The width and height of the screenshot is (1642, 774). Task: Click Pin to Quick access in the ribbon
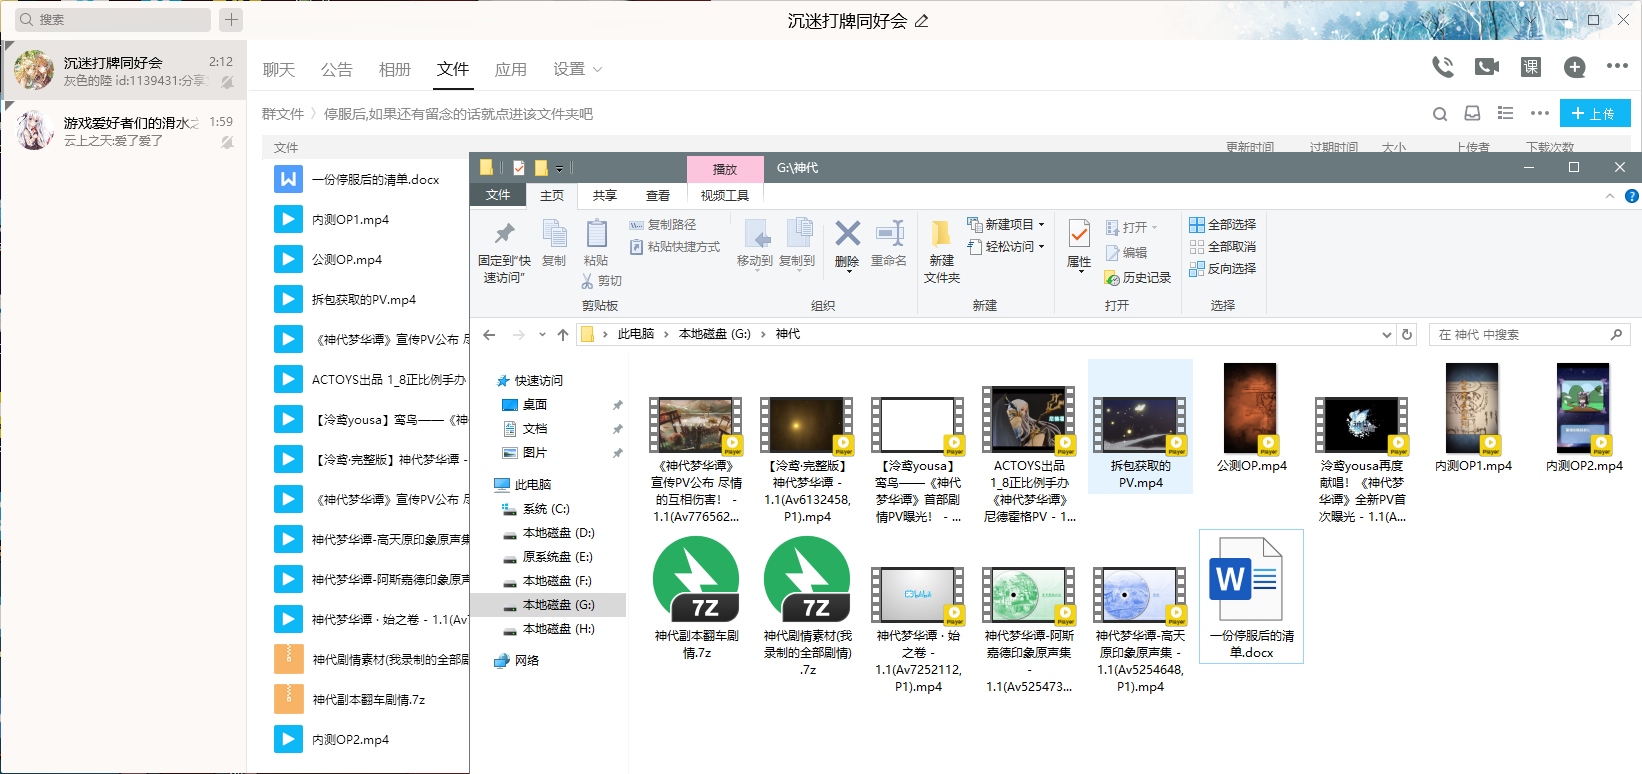tap(504, 252)
